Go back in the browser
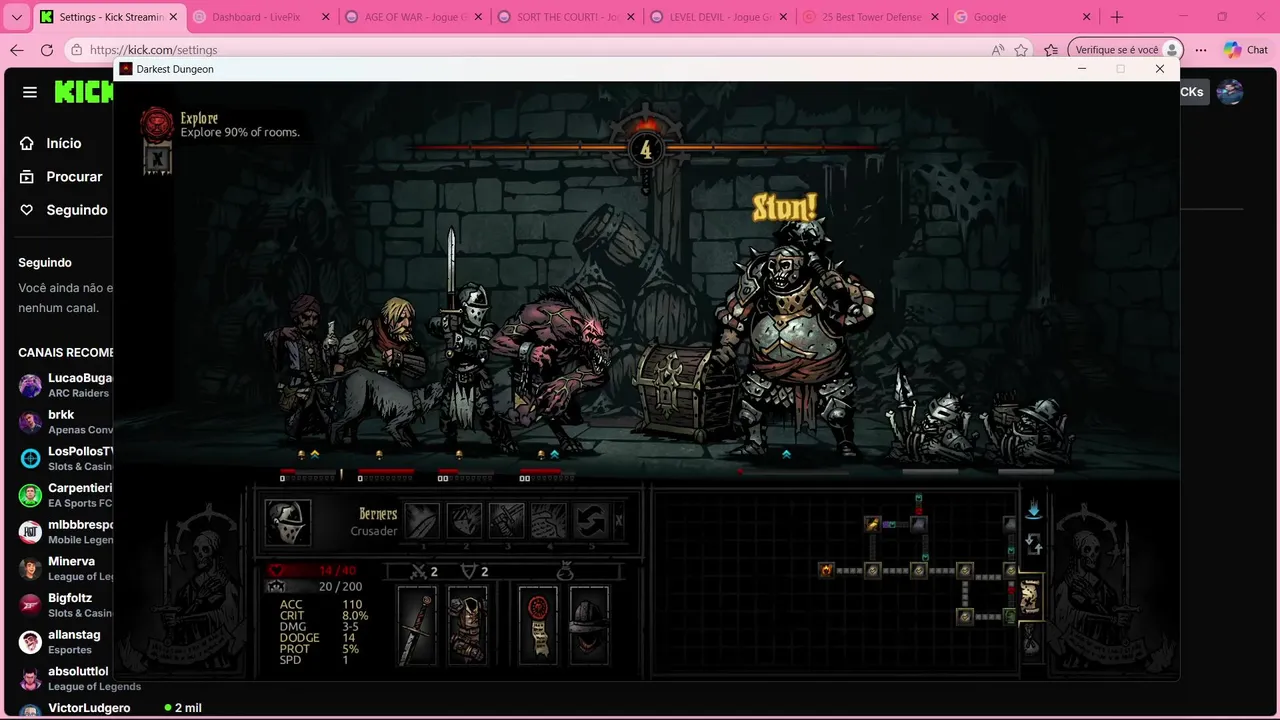Viewport: 1280px width, 720px height. [16, 50]
